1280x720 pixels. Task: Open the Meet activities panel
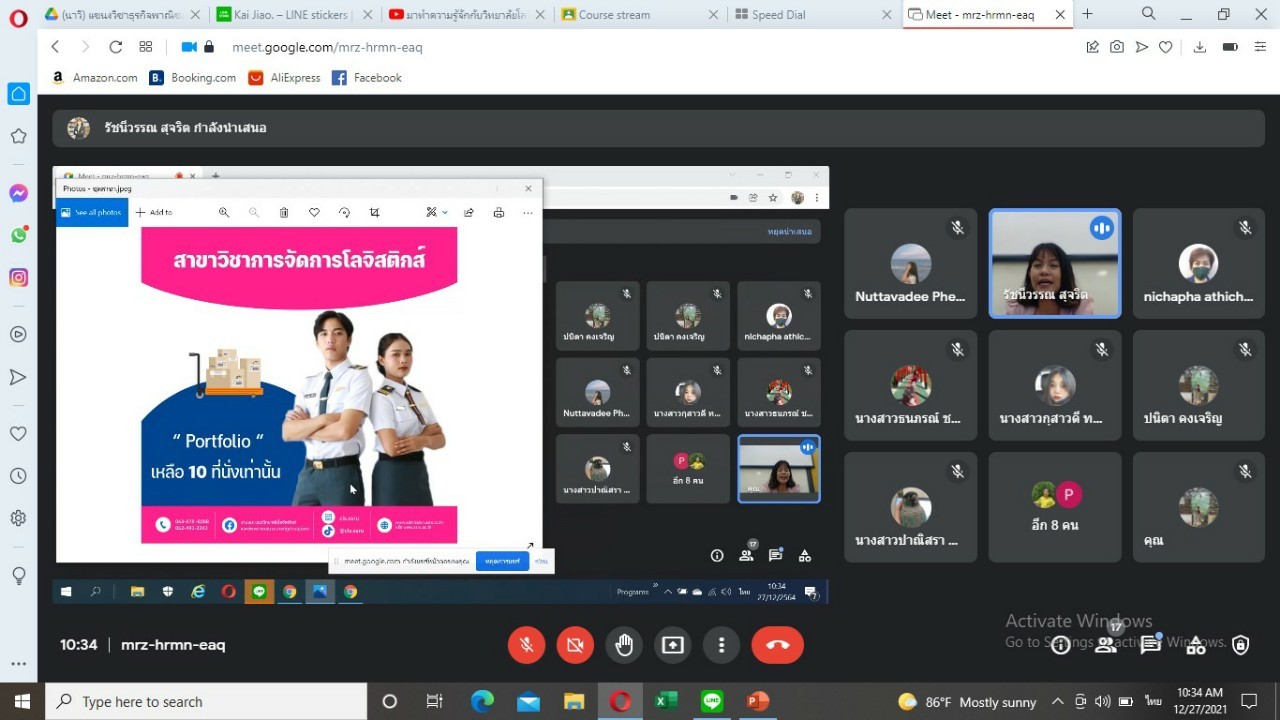(1196, 645)
